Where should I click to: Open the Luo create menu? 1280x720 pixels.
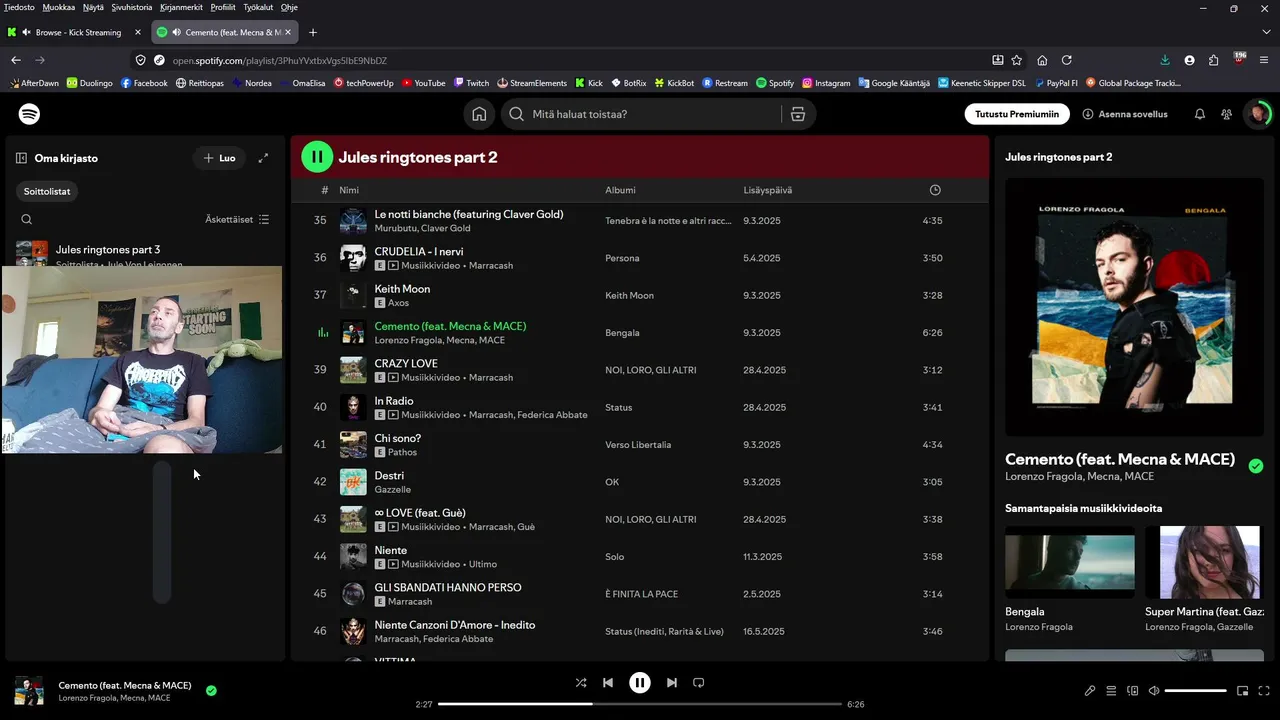point(219,158)
